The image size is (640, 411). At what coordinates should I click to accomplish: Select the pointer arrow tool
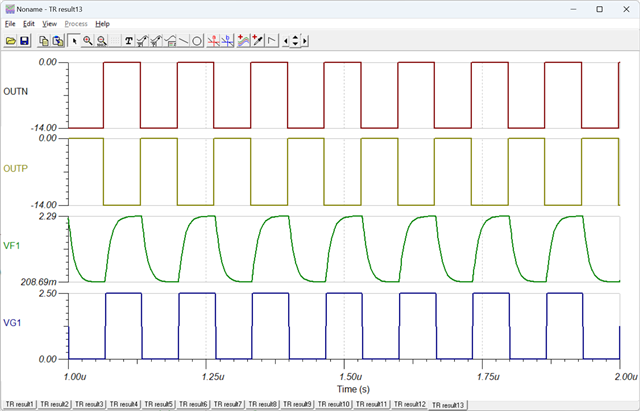click(x=74, y=41)
